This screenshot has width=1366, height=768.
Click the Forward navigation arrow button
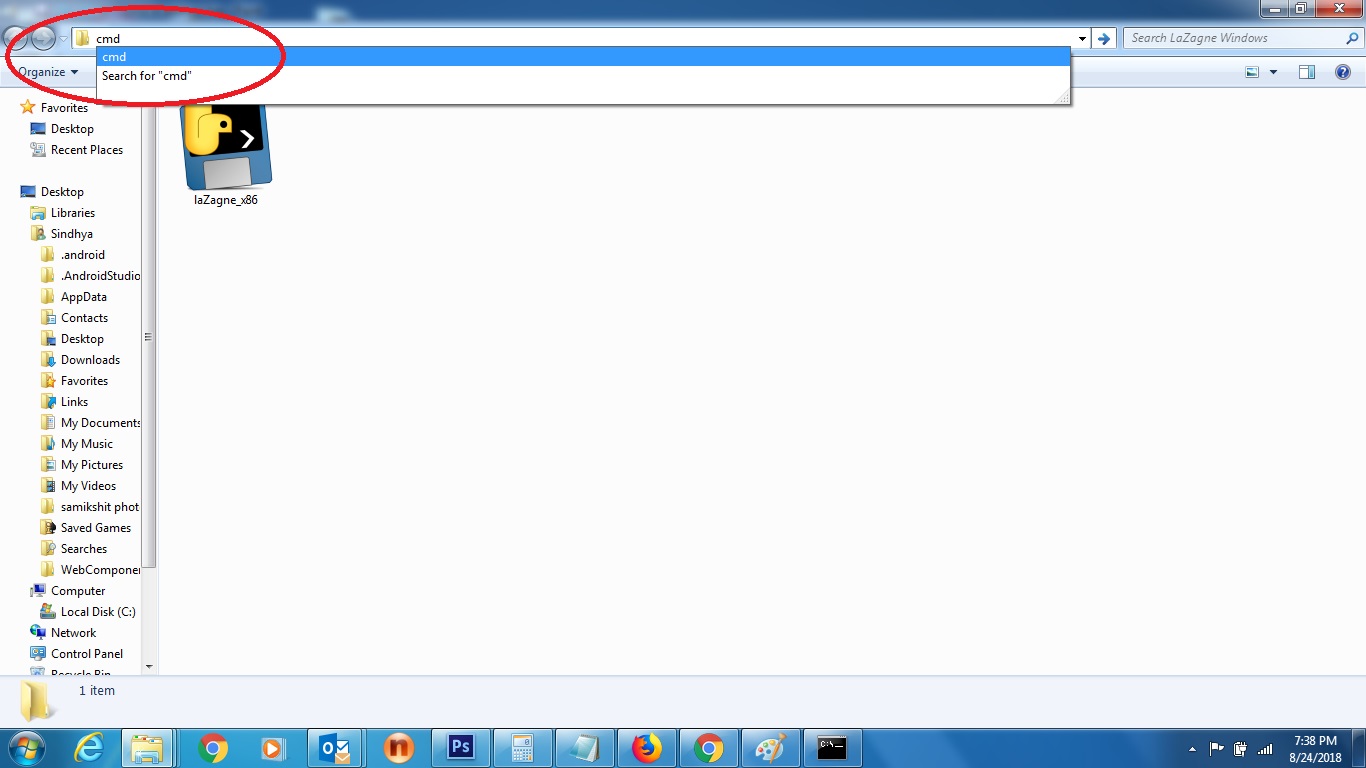pos(44,39)
